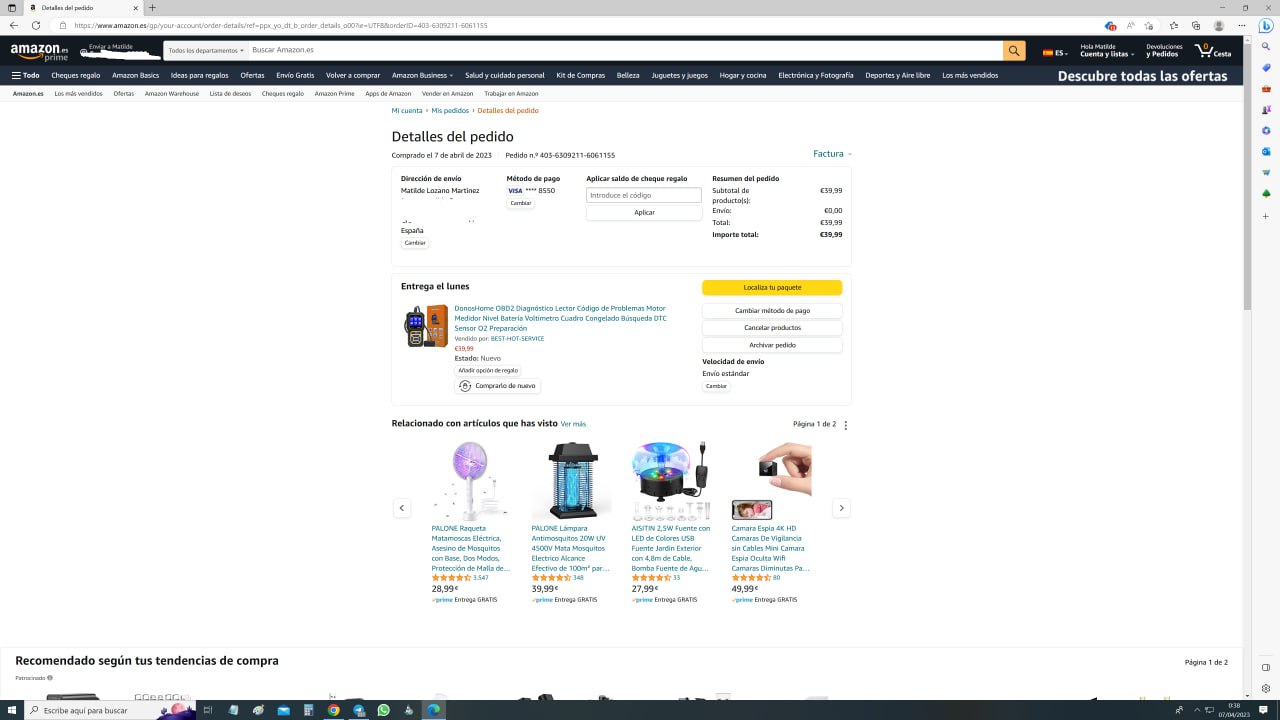Viewport: 1280px width, 720px height.
Task: Open Edge Settings and more menu
Action: pyautogui.click(x=1244, y=25)
